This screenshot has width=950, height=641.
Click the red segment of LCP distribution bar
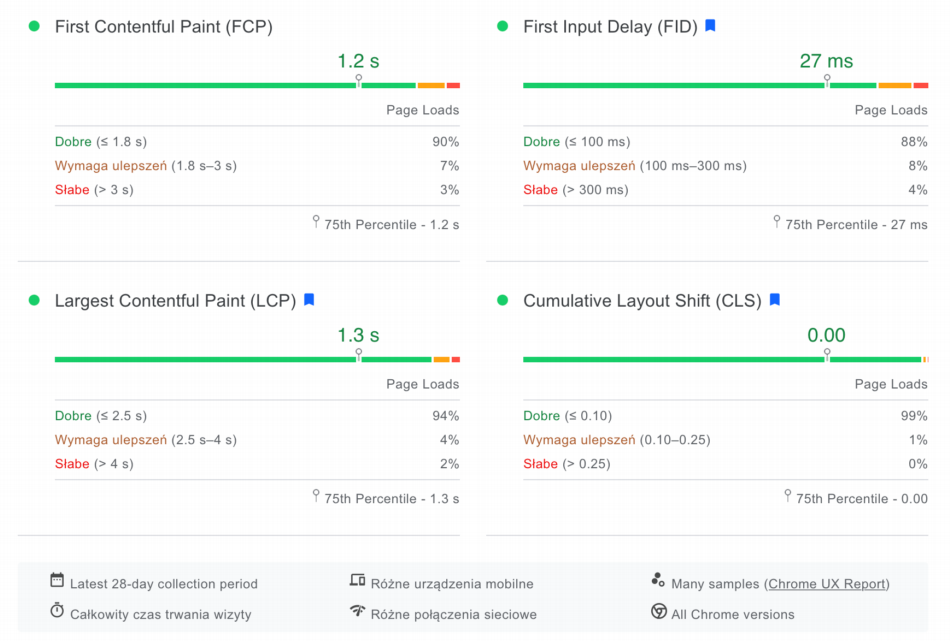(x=456, y=359)
